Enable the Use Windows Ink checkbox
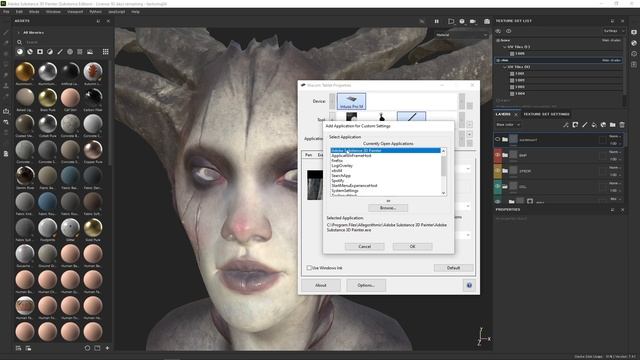 (309, 268)
